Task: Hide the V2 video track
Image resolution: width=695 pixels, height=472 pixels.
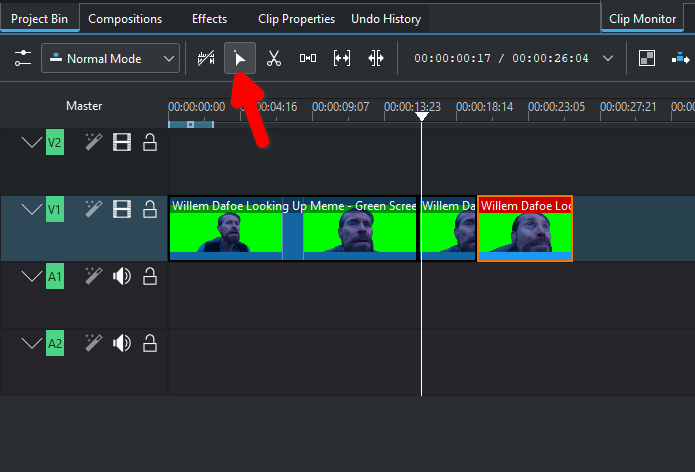Action: (x=122, y=142)
